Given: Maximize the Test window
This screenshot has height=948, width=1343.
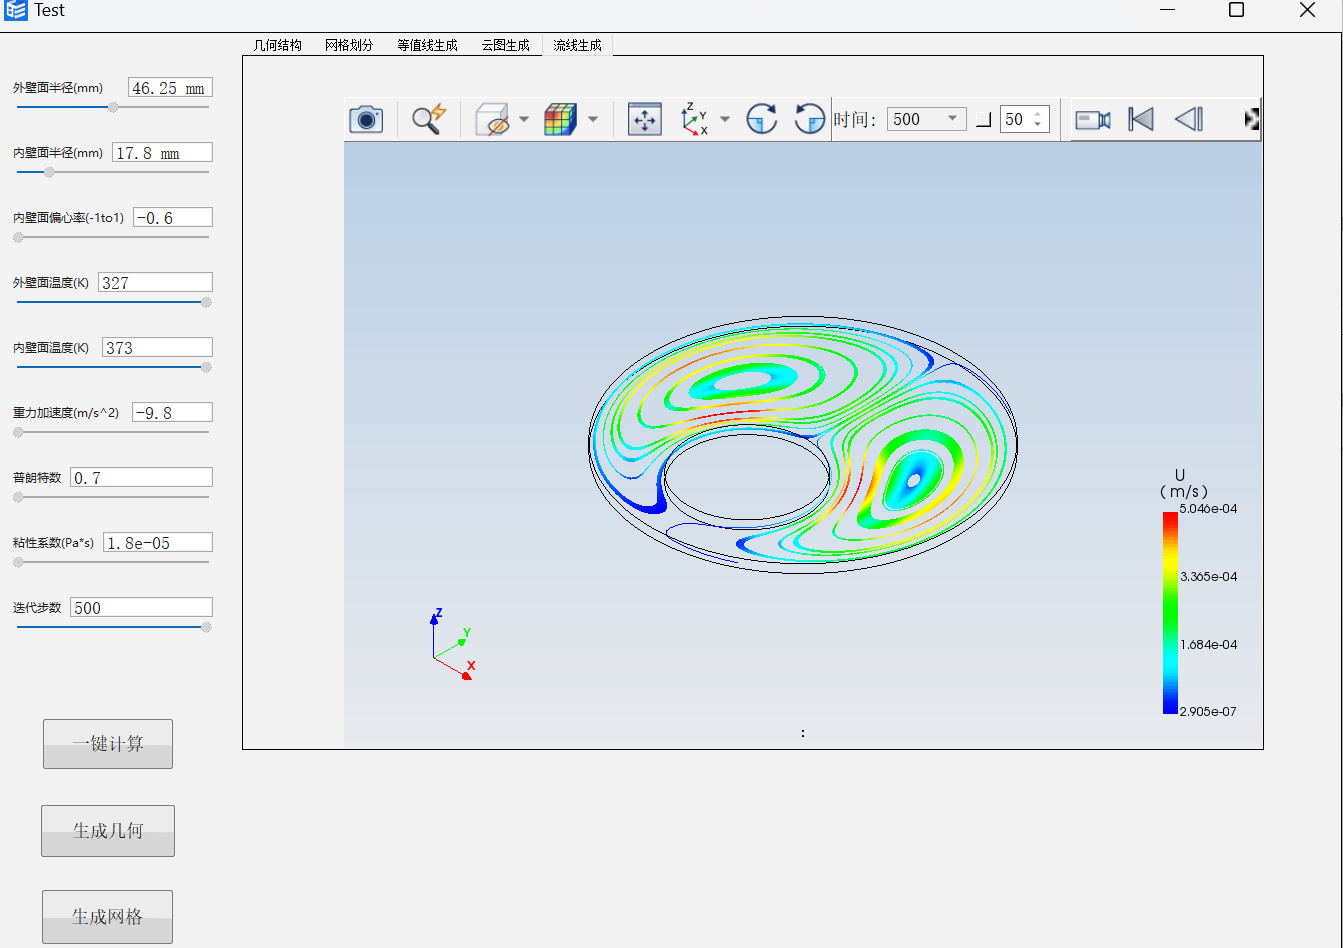Looking at the screenshot, I should (x=1236, y=10).
